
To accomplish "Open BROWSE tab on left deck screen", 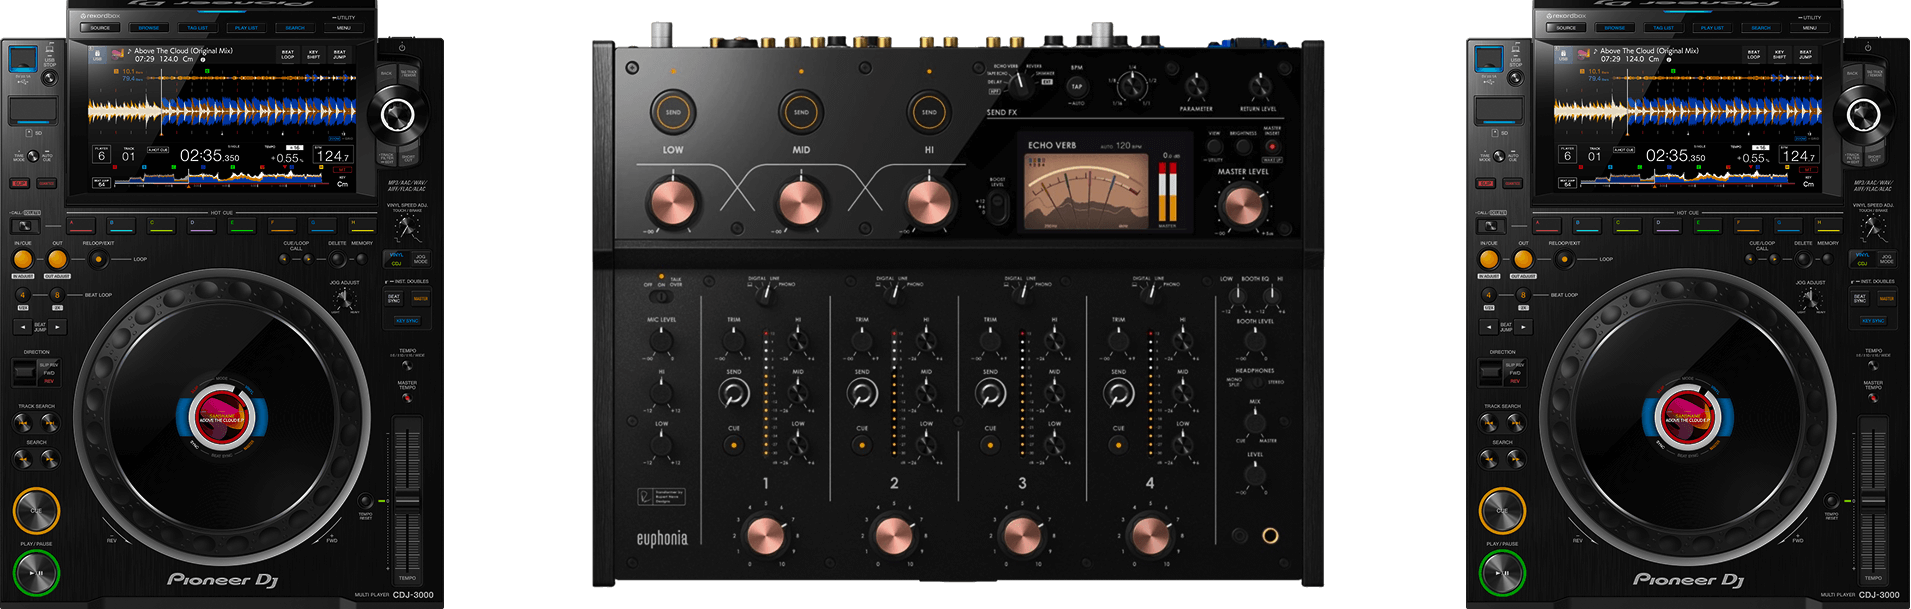I will pos(149,28).
